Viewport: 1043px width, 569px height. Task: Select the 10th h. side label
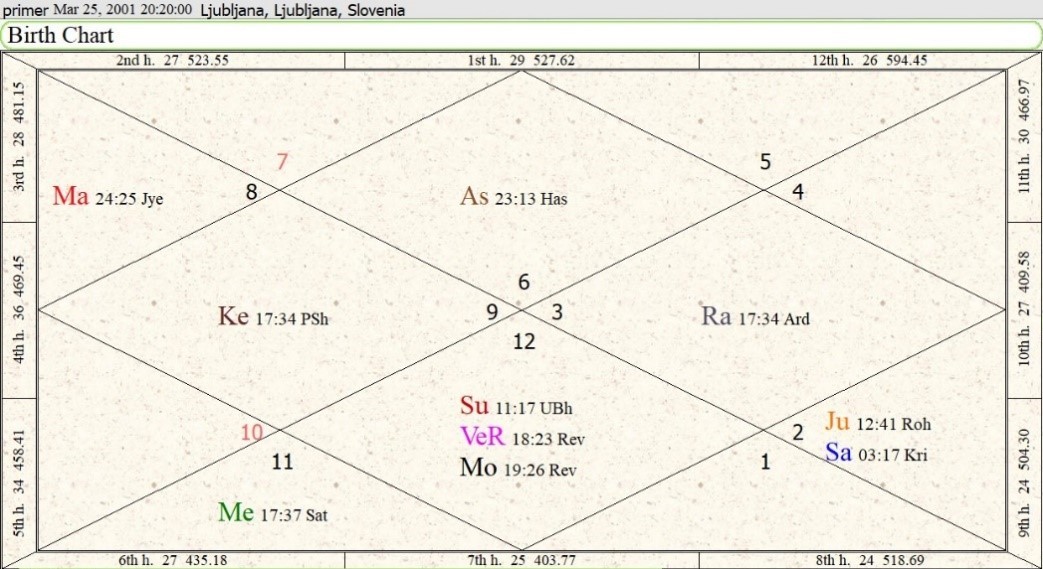pos(1022,310)
